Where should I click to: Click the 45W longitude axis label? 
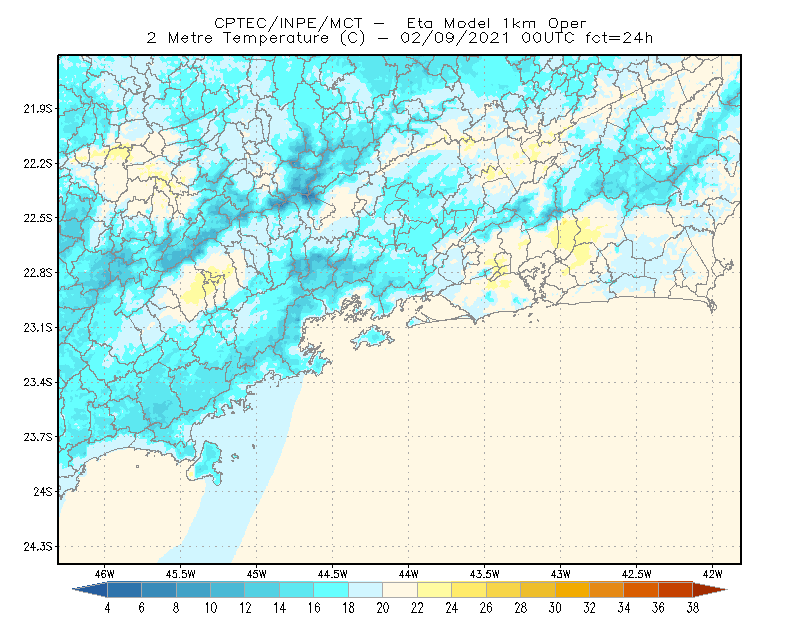click(257, 574)
